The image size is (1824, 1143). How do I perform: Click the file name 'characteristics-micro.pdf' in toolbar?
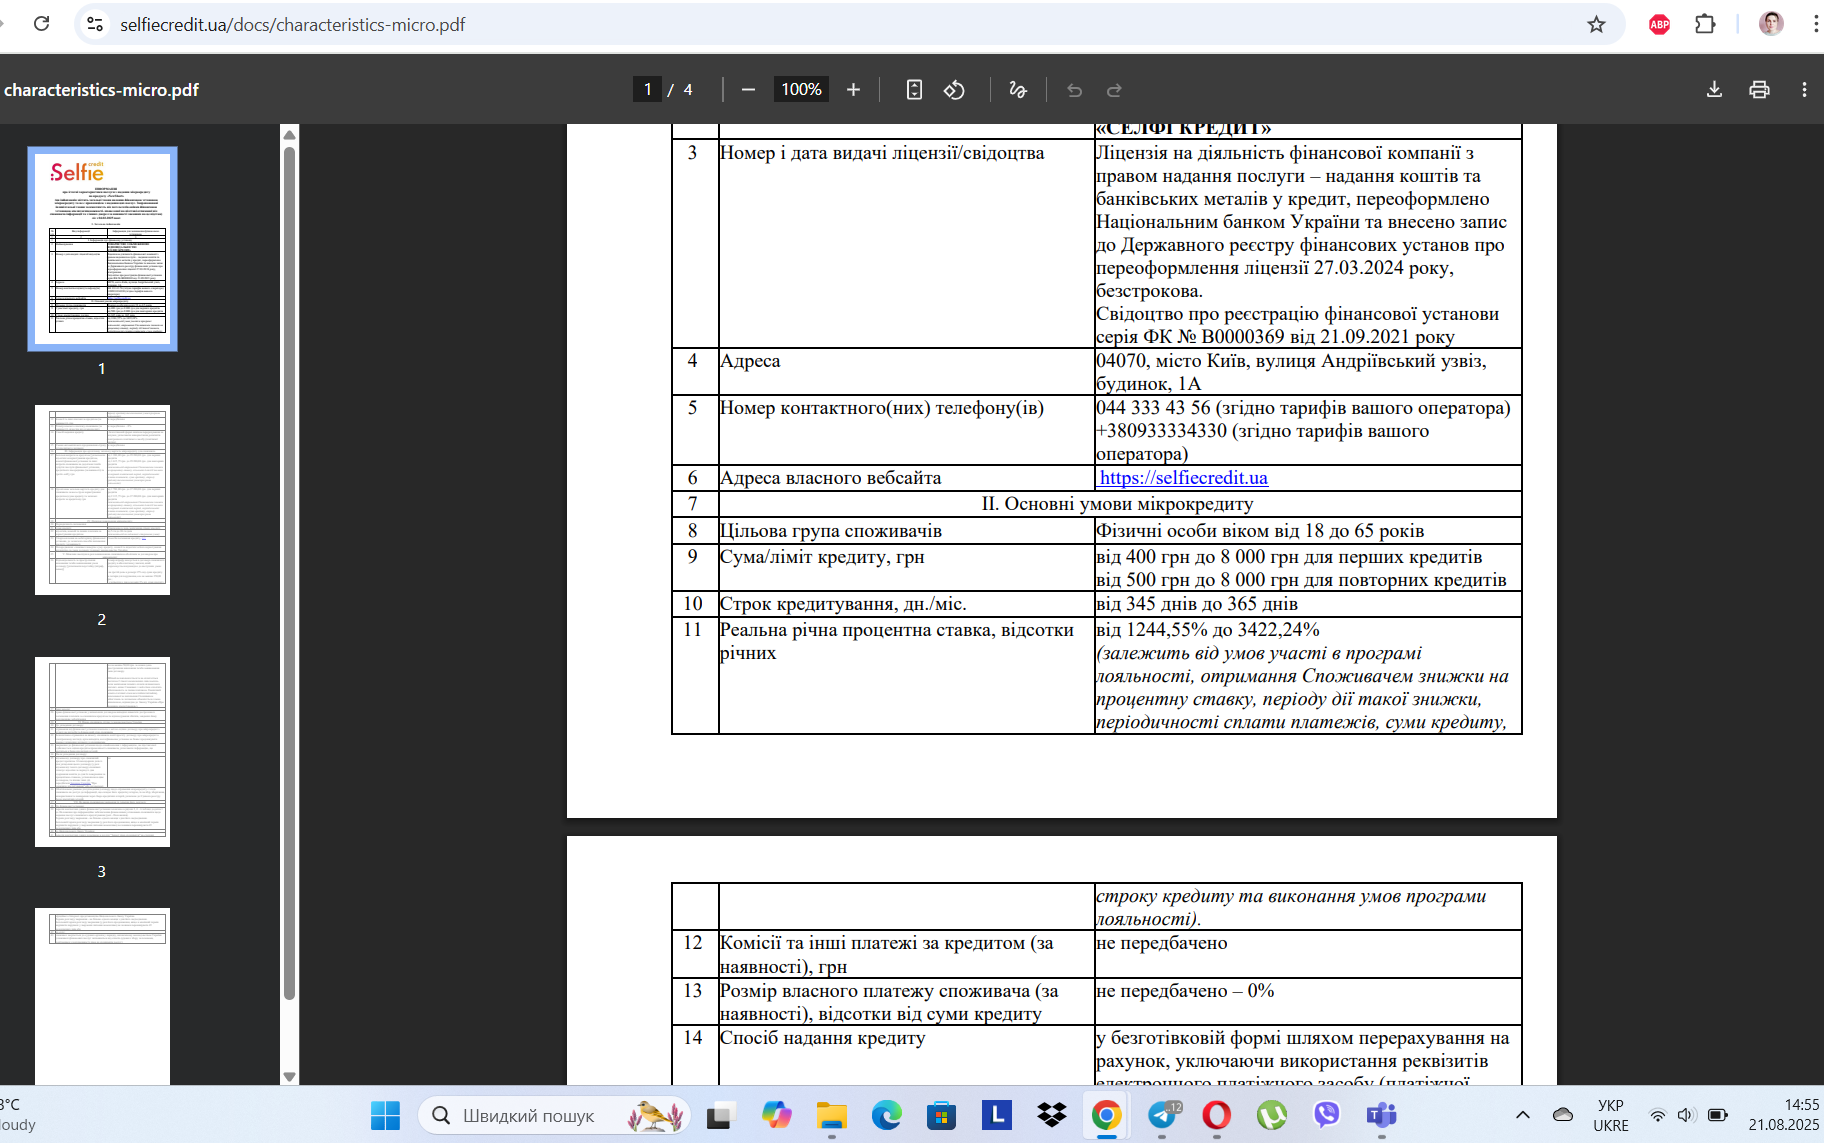tap(101, 90)
